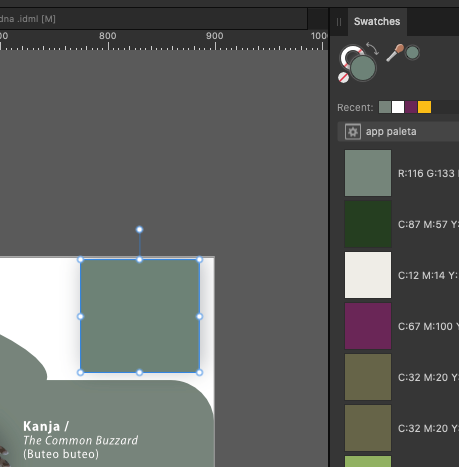
Task: Pick the yellow recent colour
Action: point(424,107)
